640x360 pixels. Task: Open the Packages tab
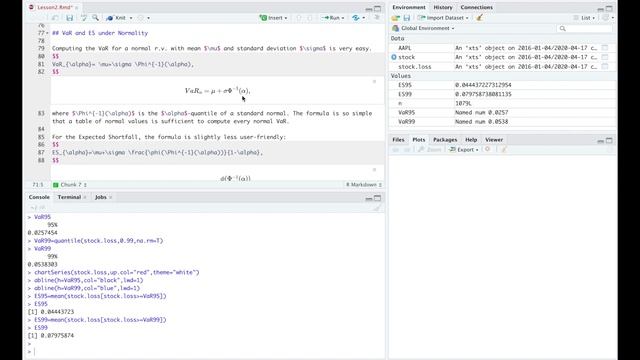pos(445,140)
